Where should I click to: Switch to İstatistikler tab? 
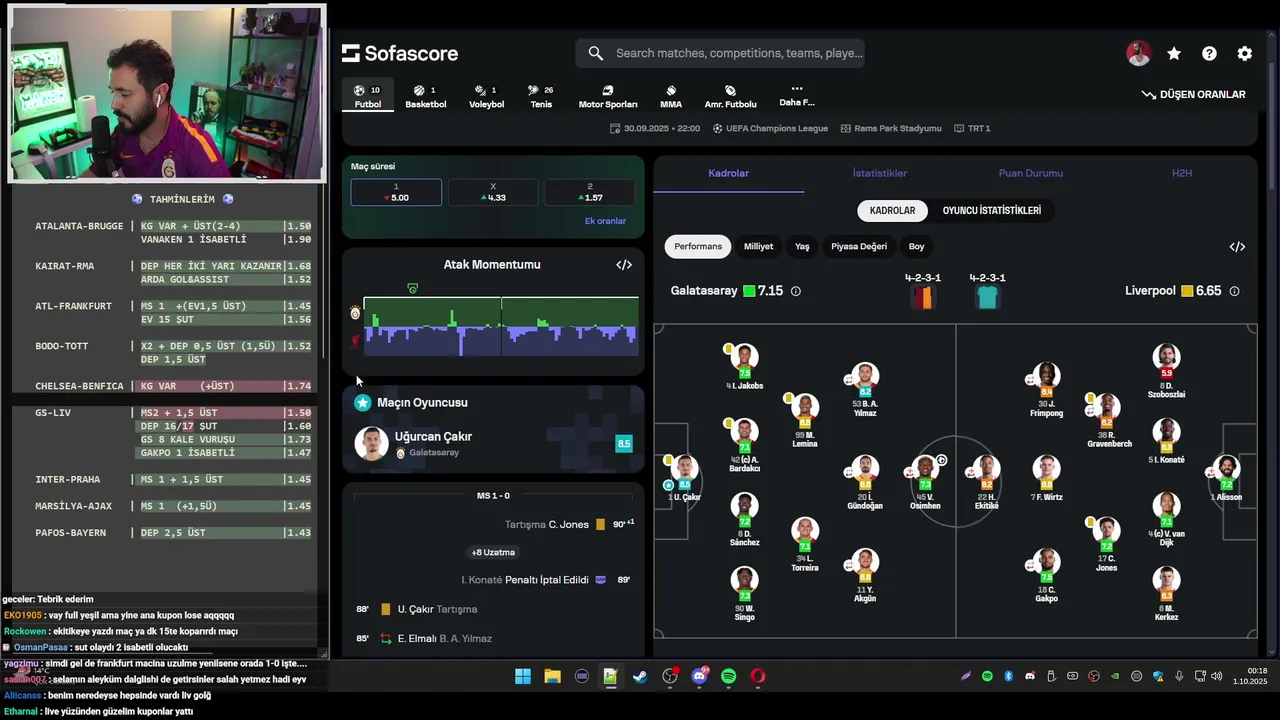(x=880, y=173)
